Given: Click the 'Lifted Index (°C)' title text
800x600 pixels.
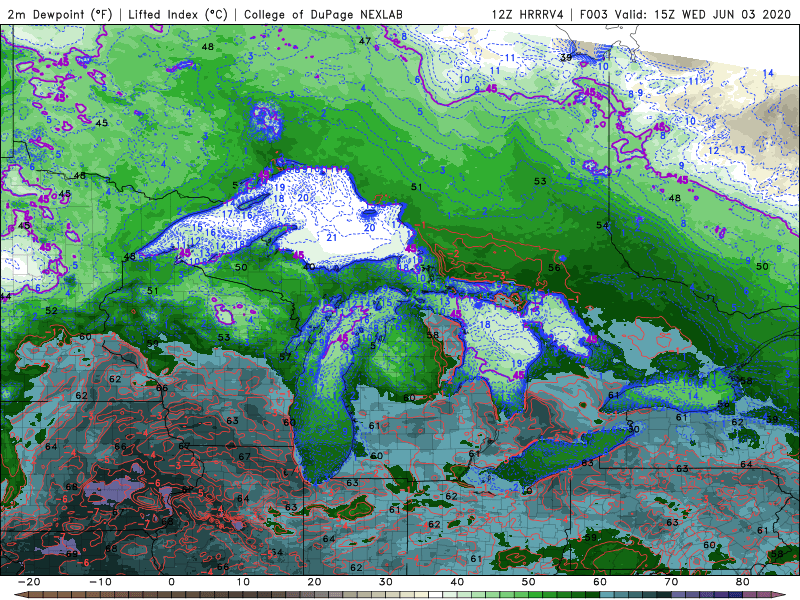Looking at the screenshot, I should (178, 14).
